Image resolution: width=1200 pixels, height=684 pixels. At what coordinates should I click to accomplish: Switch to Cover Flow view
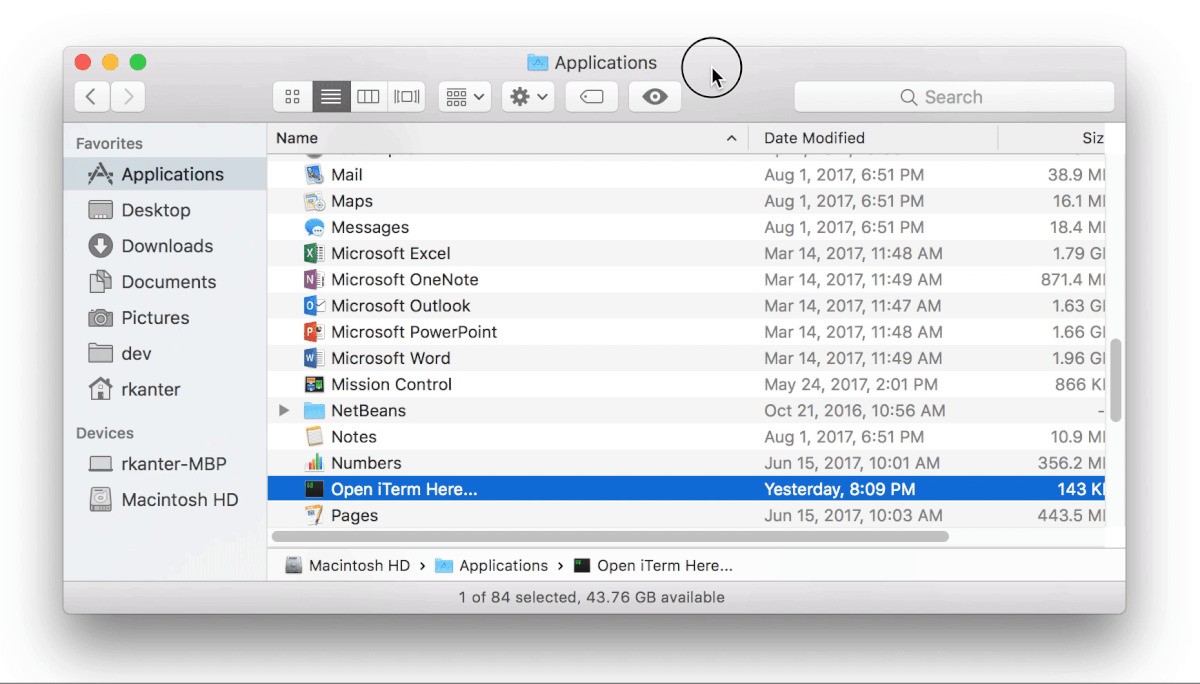coord(406,97)
